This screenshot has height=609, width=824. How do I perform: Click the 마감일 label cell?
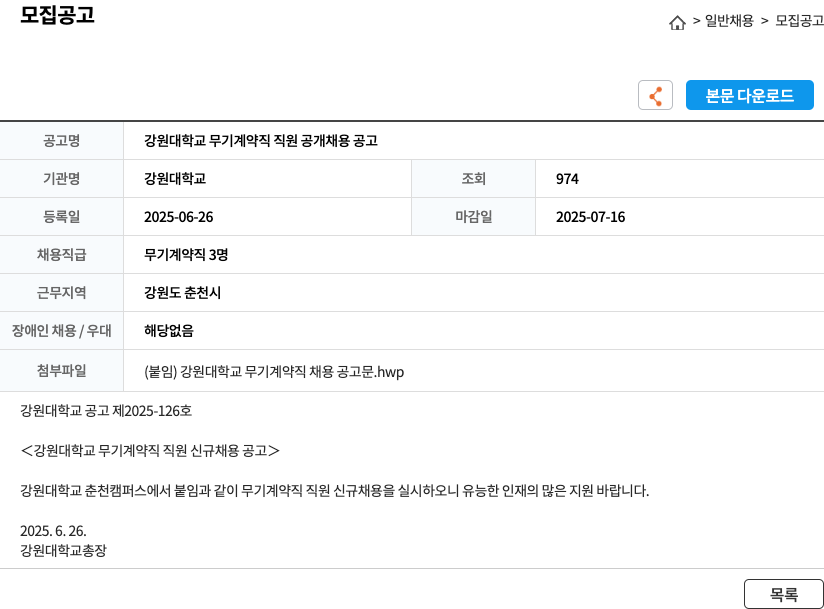click(473, 216)
